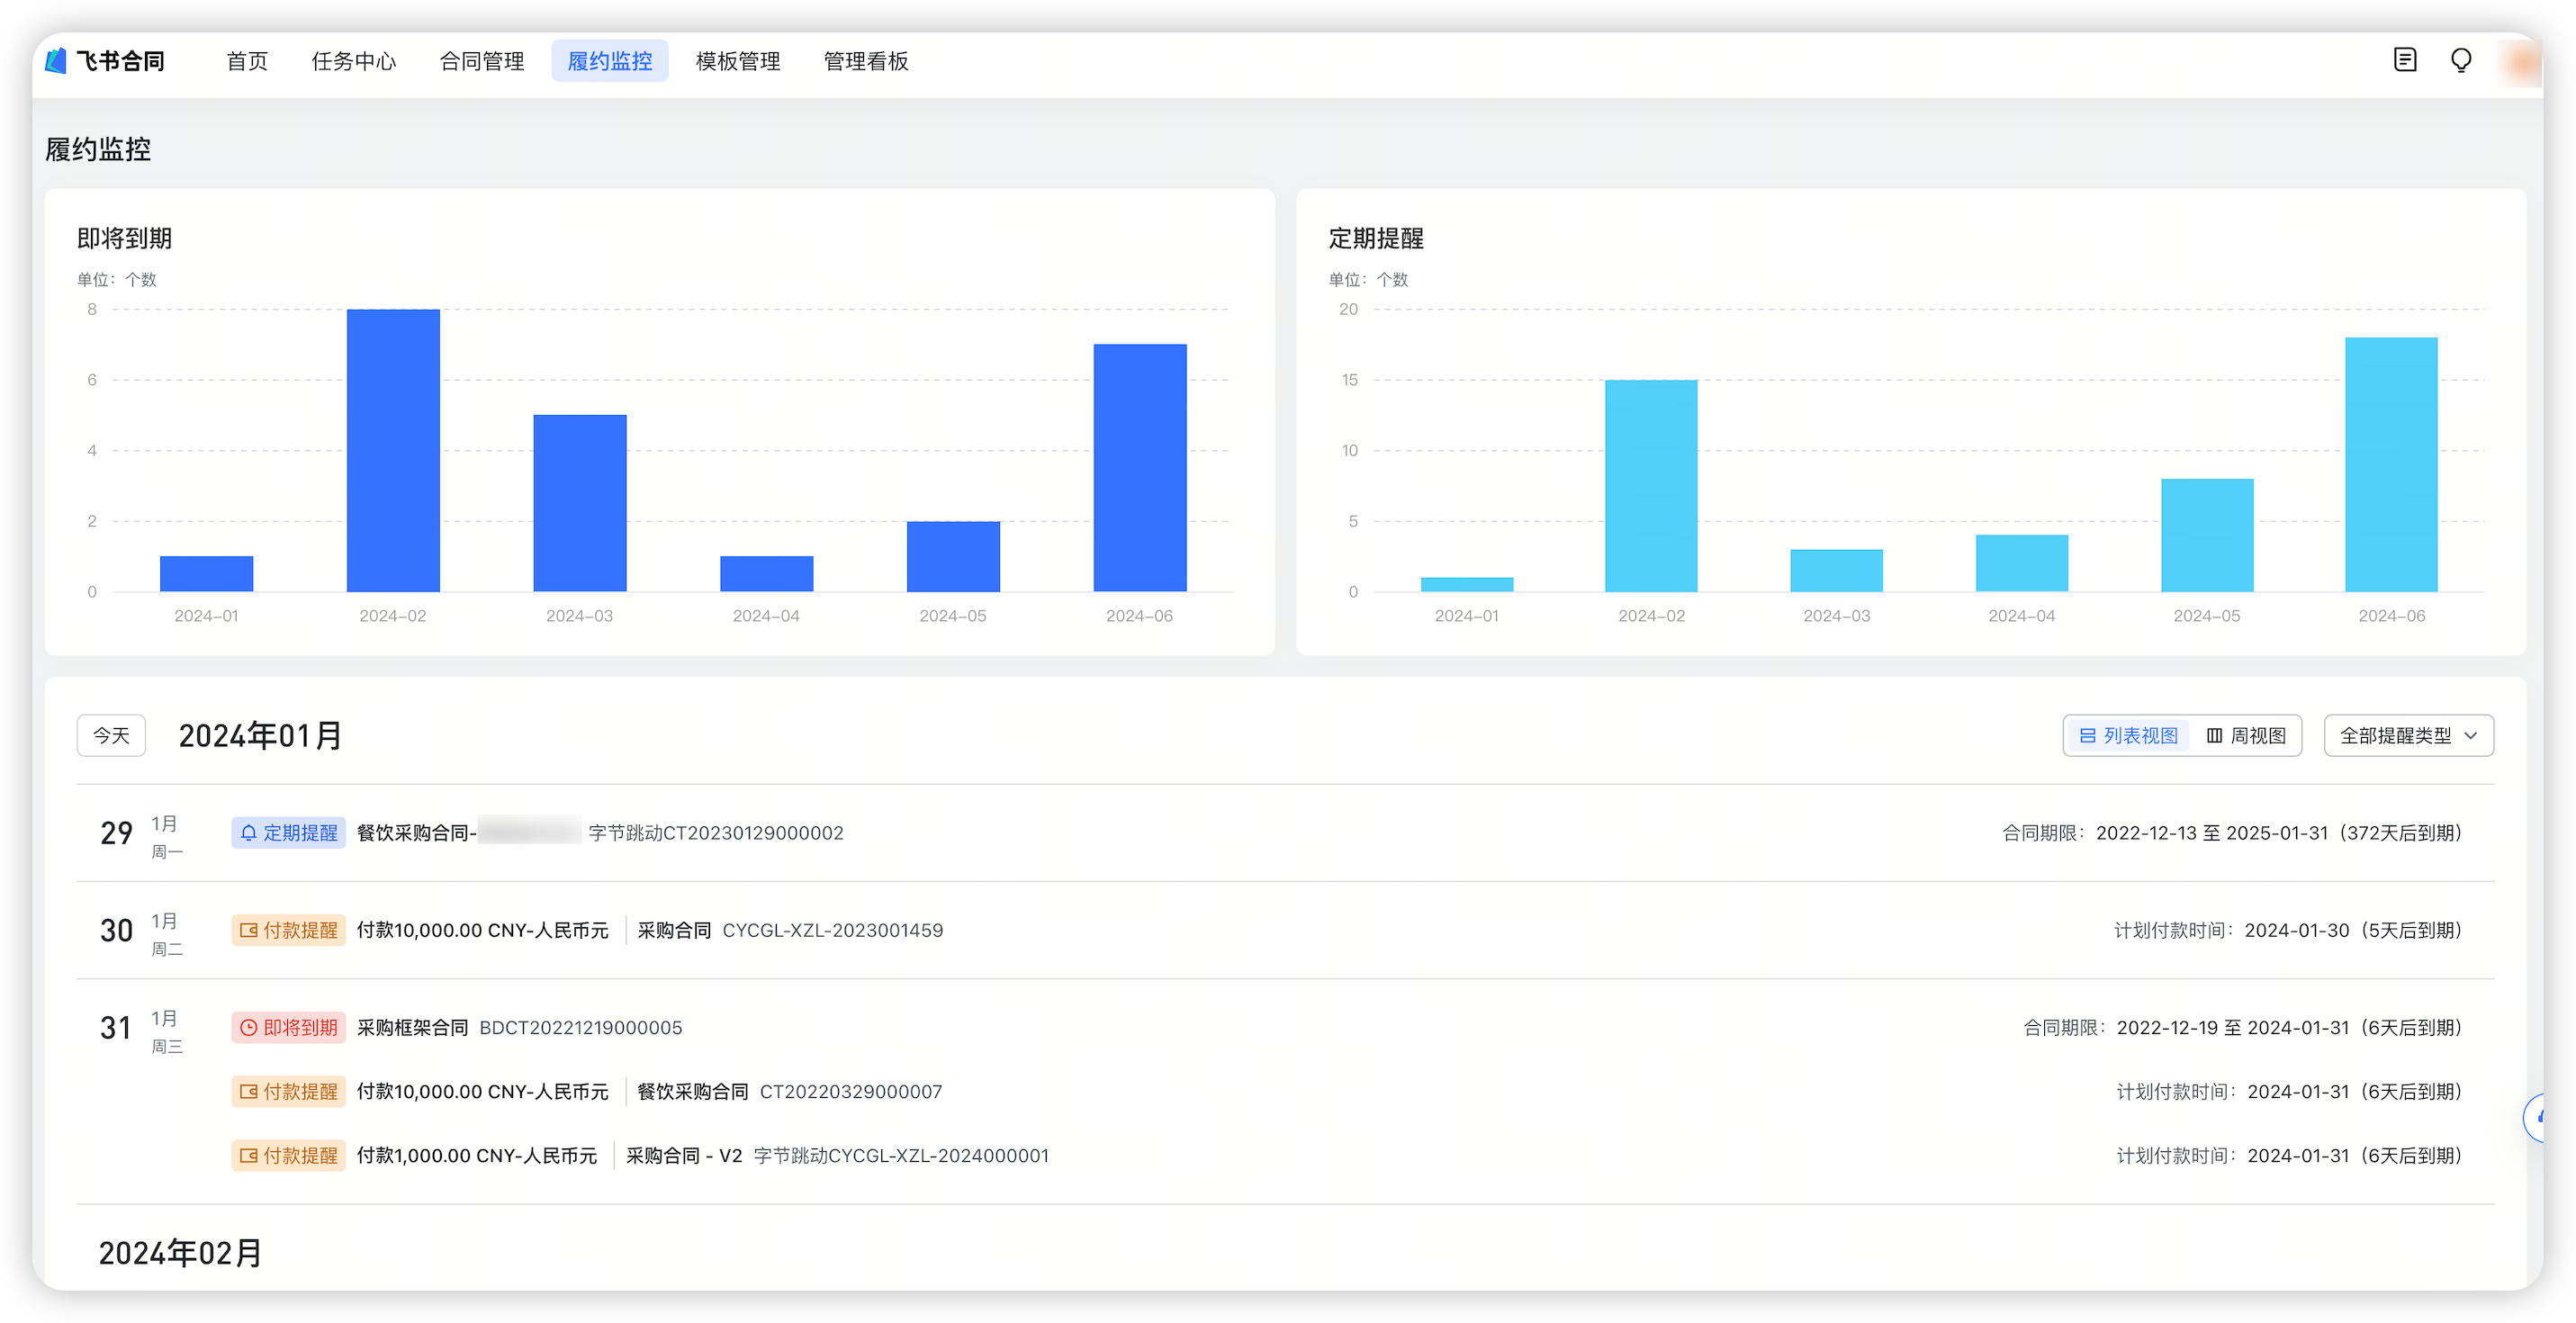Select the 任务中心 nav item
This screenshot has width=2576, height=1323.
click(353, 61)
